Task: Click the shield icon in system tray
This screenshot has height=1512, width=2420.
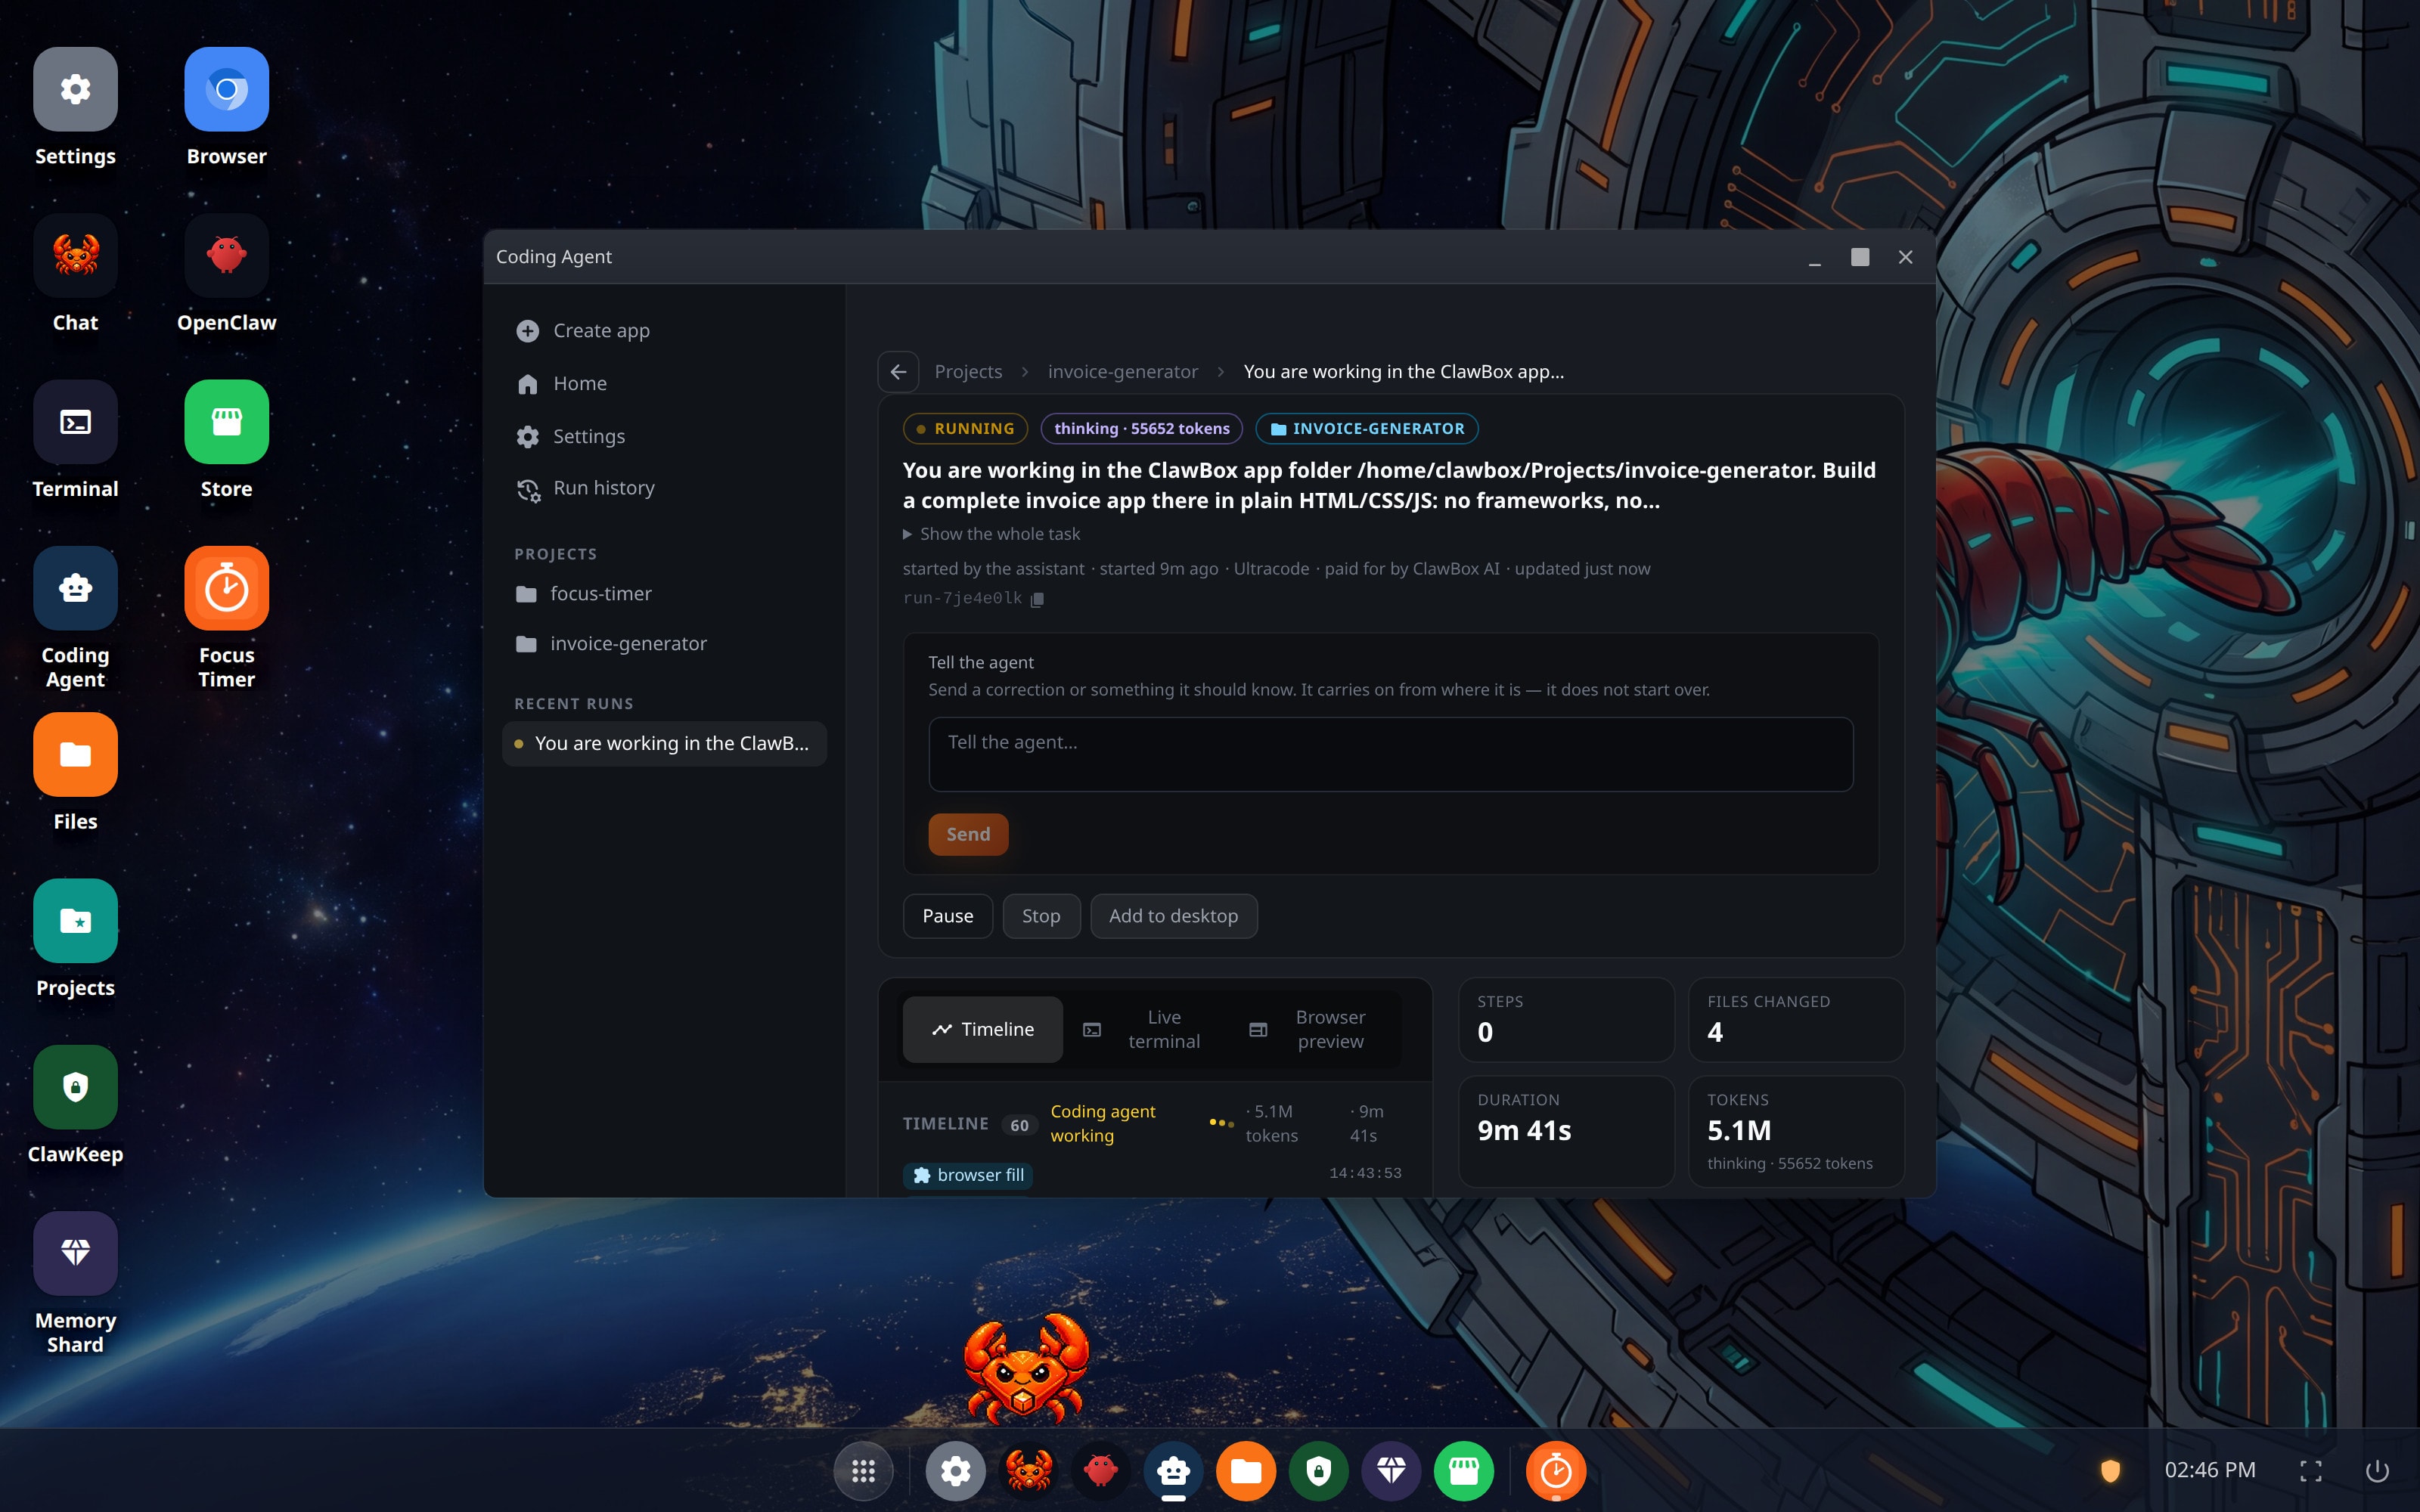Action: [2110, 1471]
